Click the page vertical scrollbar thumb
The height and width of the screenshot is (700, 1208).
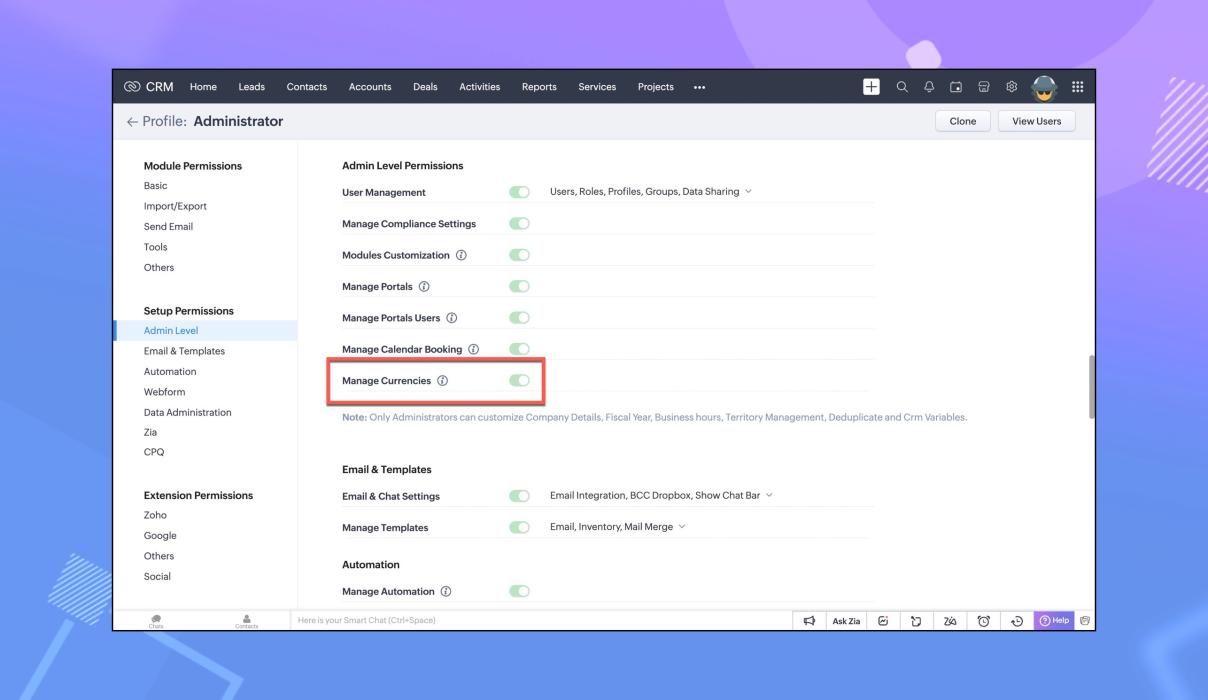click(1092, 385)
